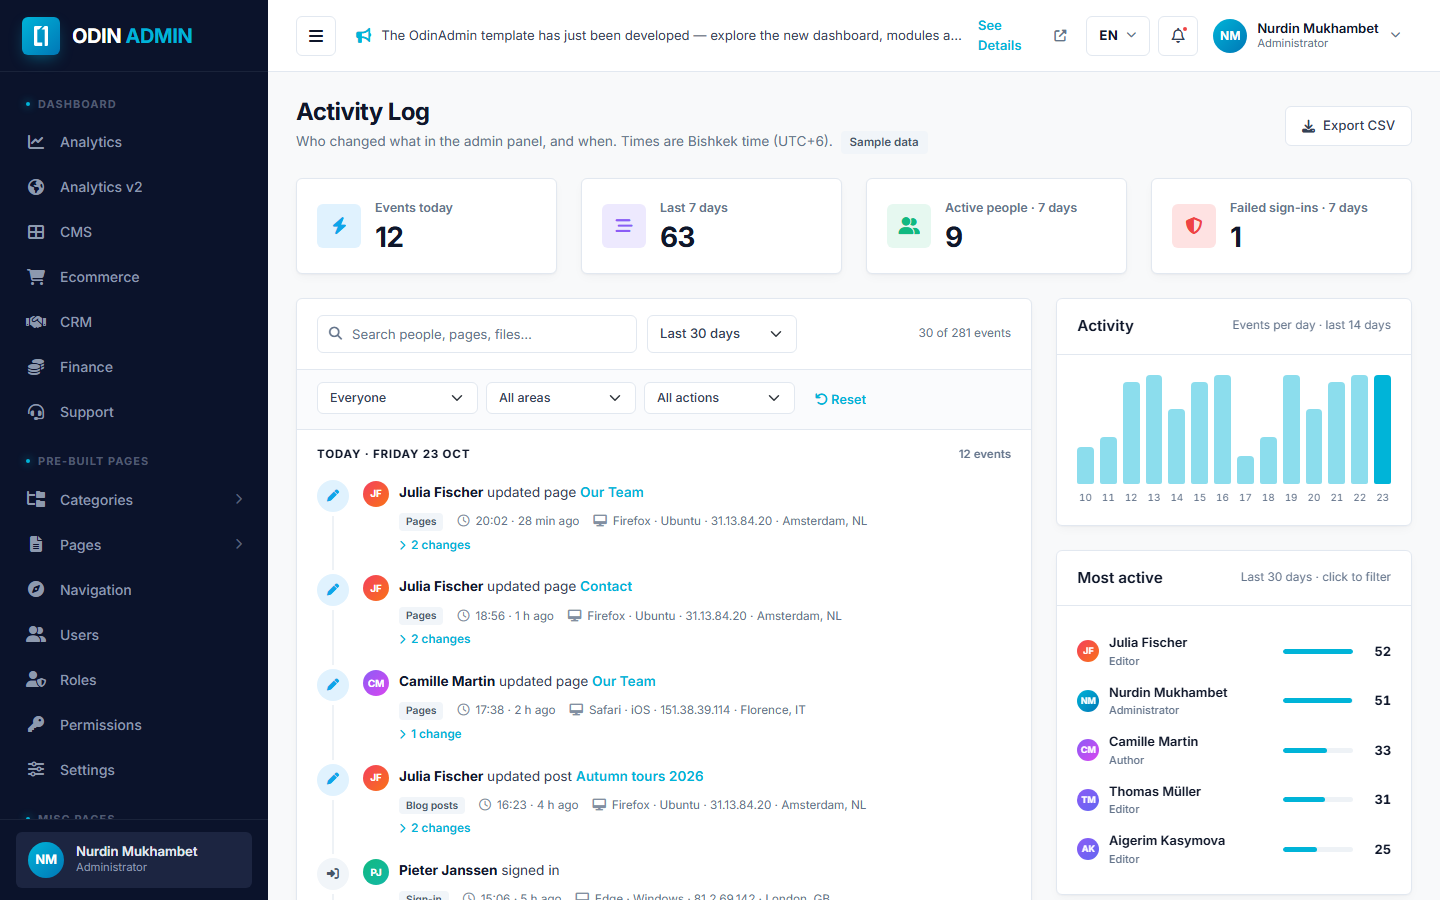Click the Last 7 days list icon
Viewport: 1440px width, 900px height.
point(624,226)
